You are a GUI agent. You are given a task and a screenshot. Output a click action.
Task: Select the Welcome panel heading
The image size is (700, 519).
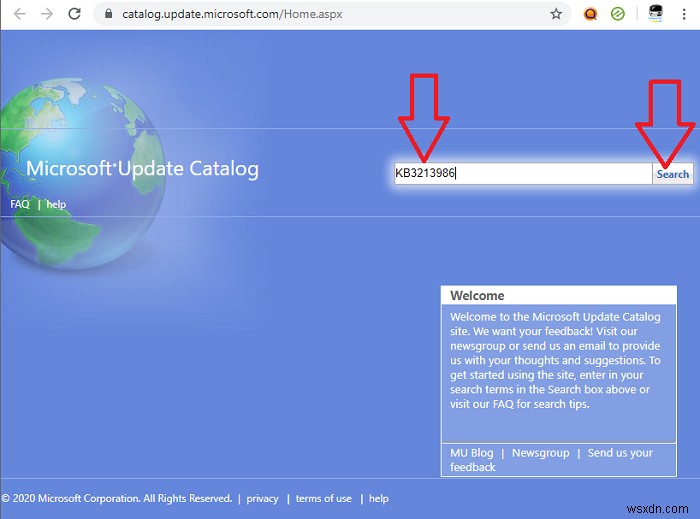pyautogui.click(x=477, y=295)
